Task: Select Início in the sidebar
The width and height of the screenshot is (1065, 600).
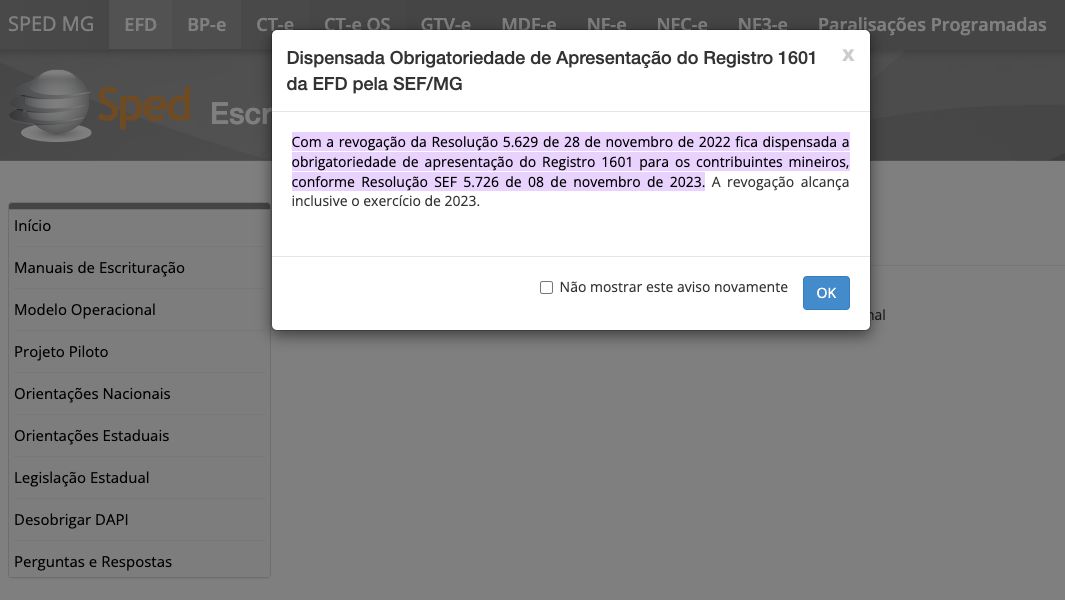Action: [x=33, y=226]
